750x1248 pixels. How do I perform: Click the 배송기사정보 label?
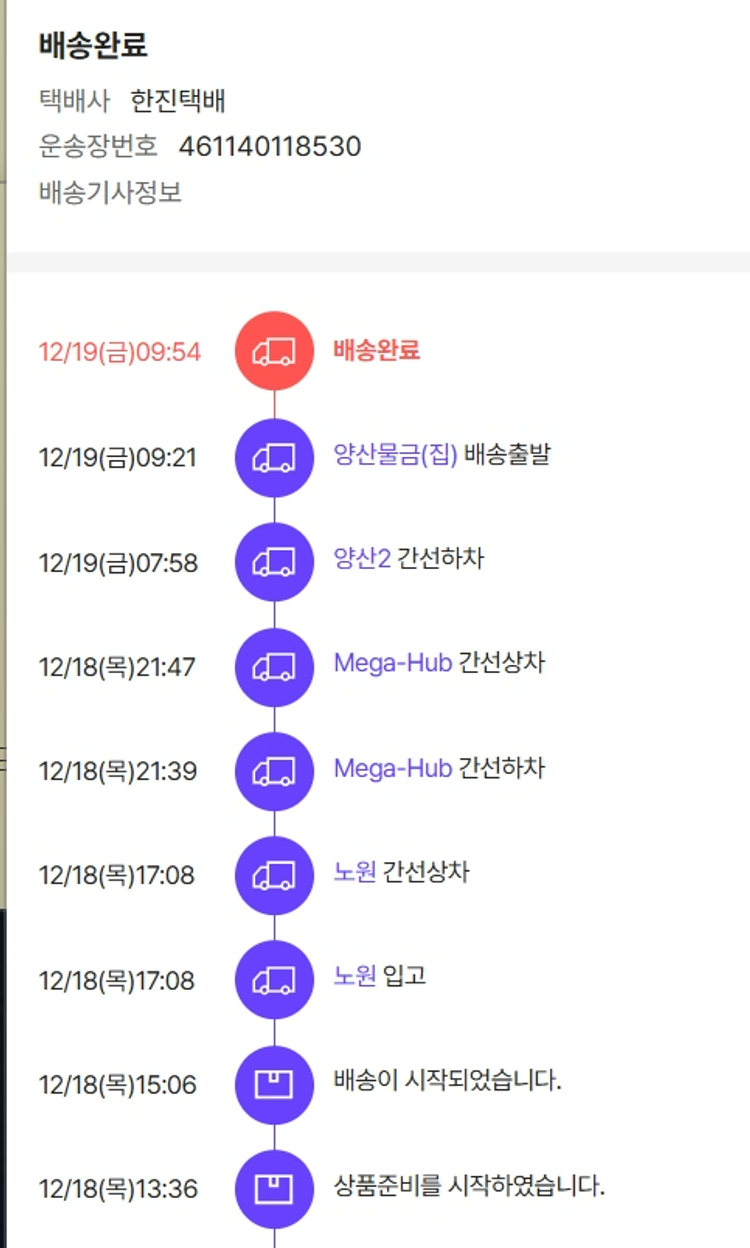[110, 192]
